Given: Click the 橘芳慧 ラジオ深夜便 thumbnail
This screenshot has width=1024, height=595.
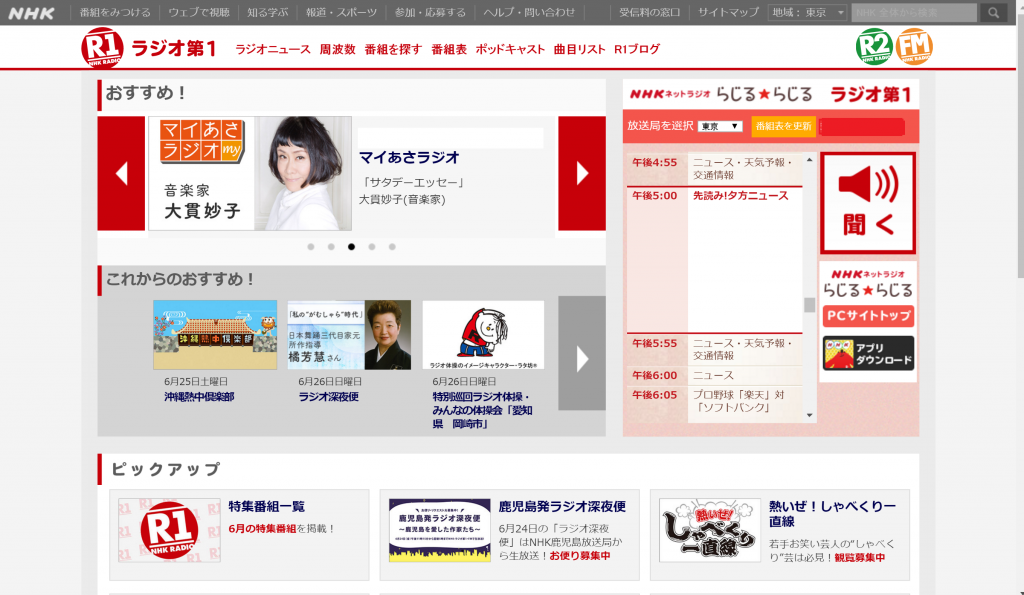Looking at the screenshot, I should coord(349,335).
